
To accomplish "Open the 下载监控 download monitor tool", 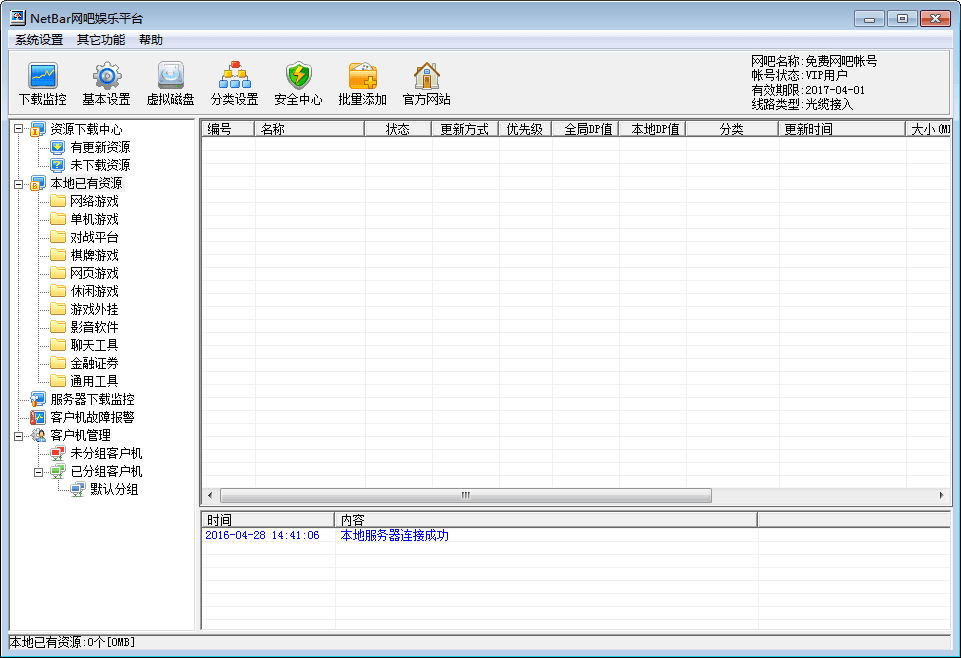I will click(43, 84).
